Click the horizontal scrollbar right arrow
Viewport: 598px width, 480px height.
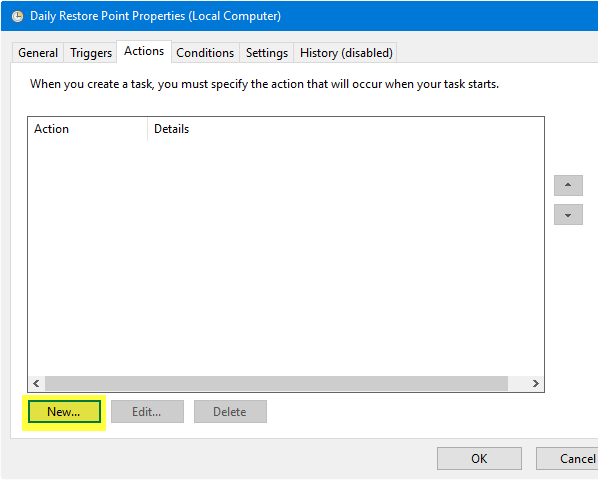[x=535, y=383]
